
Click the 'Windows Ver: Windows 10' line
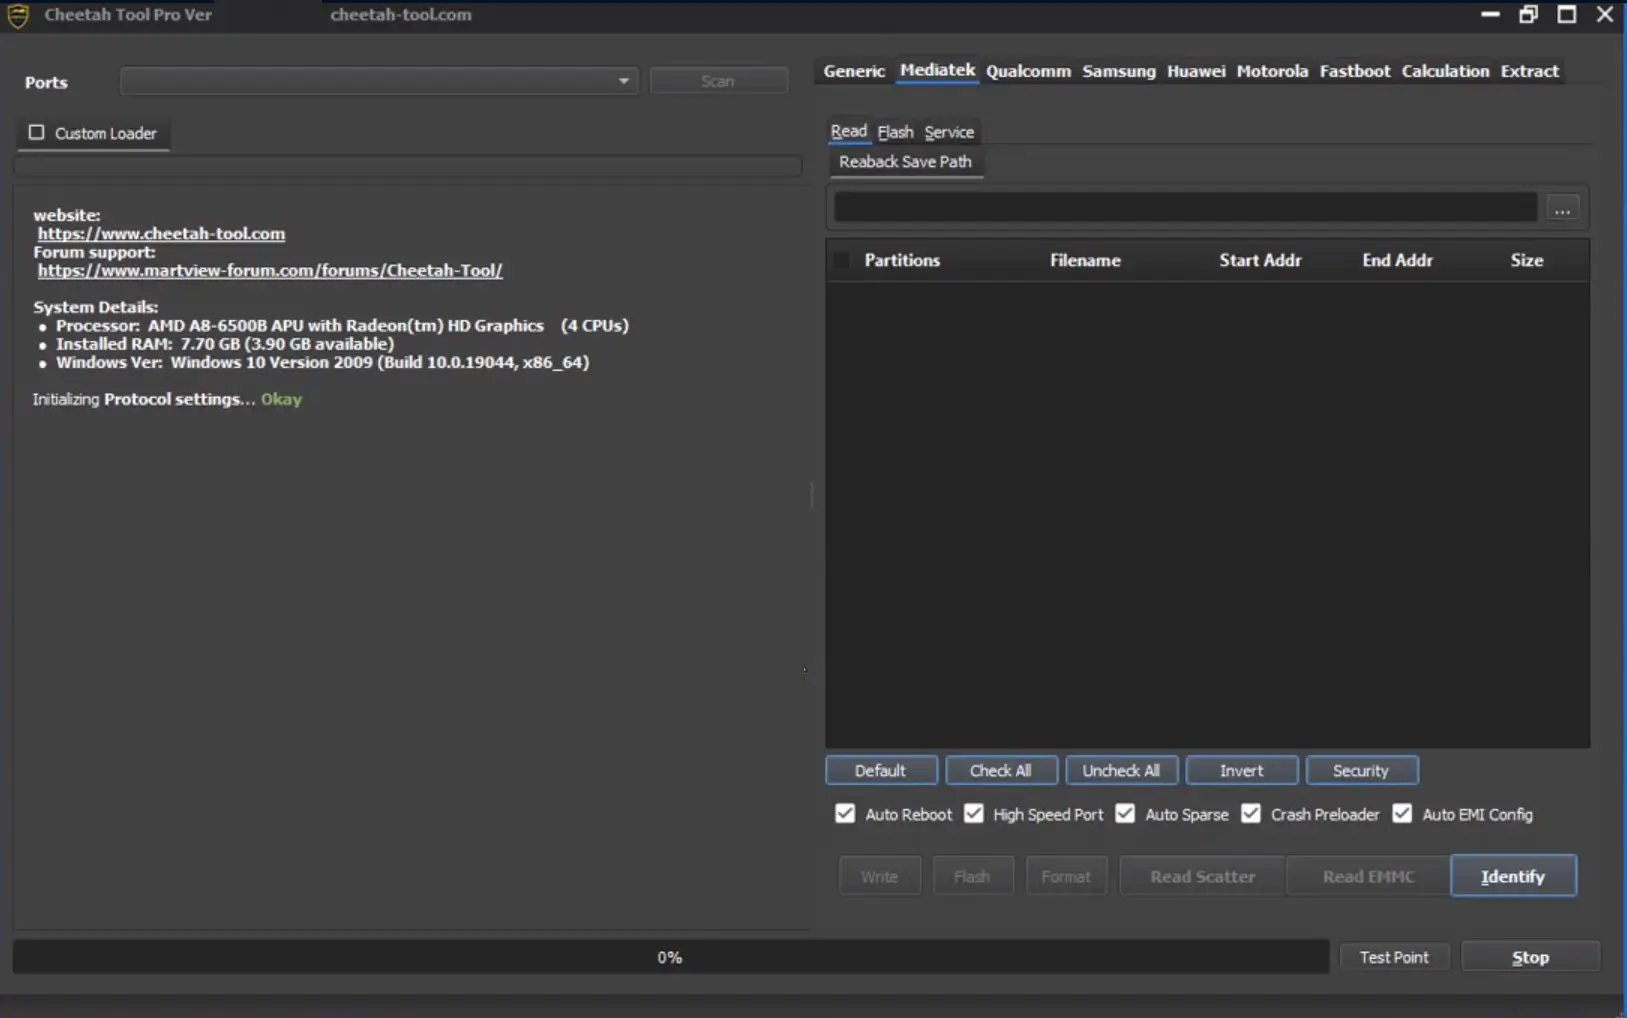[x=322, y=362]
